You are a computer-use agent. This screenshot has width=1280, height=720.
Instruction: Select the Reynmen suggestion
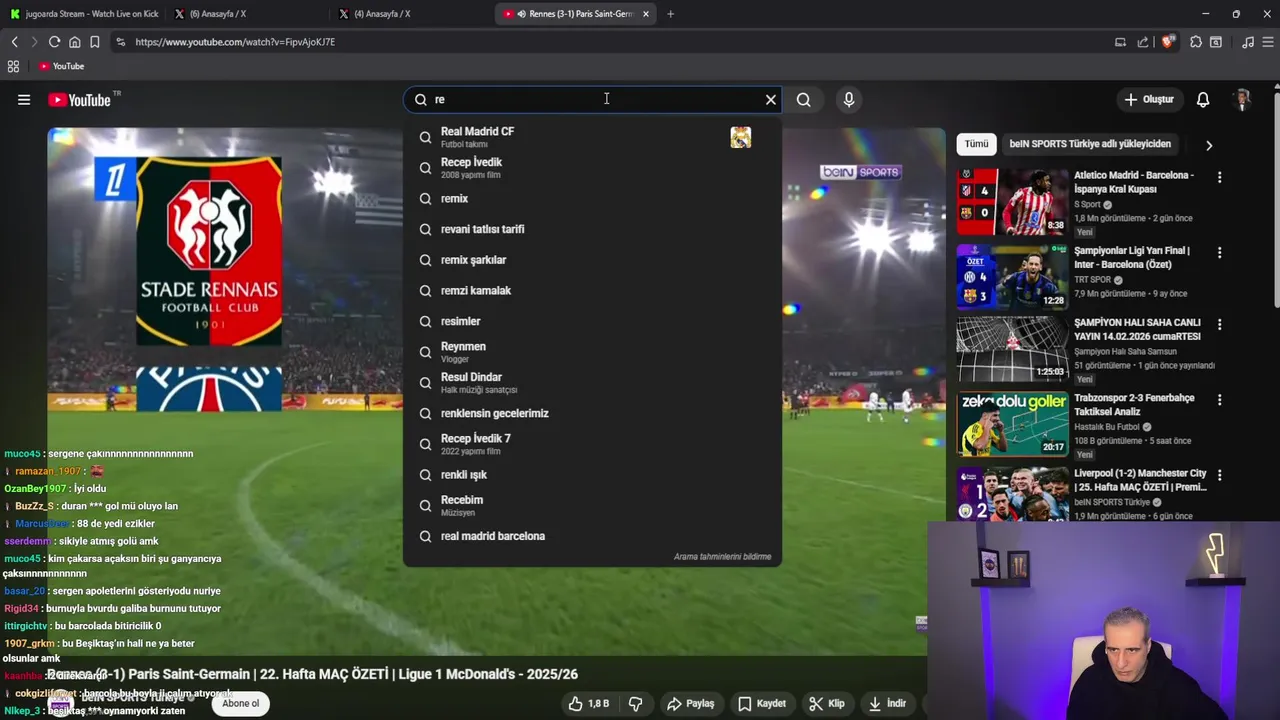592,352
